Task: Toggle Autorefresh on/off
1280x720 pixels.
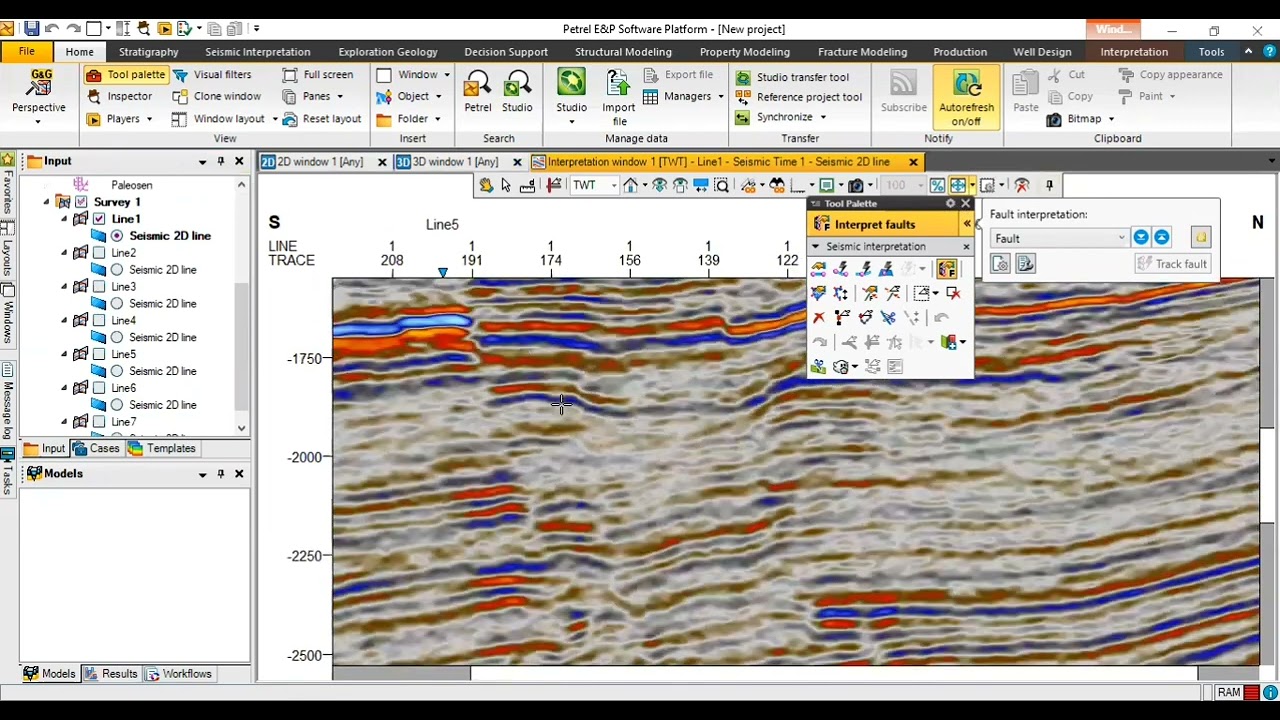Action: point(966,98)
